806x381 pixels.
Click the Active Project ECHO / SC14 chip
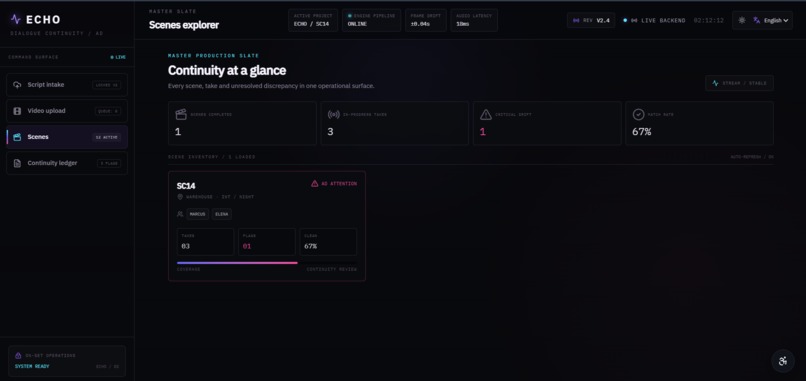313,20
